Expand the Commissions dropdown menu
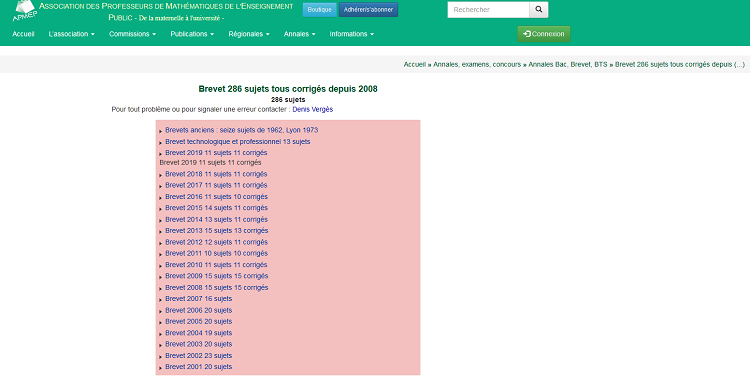 click(x=132, y=34)
